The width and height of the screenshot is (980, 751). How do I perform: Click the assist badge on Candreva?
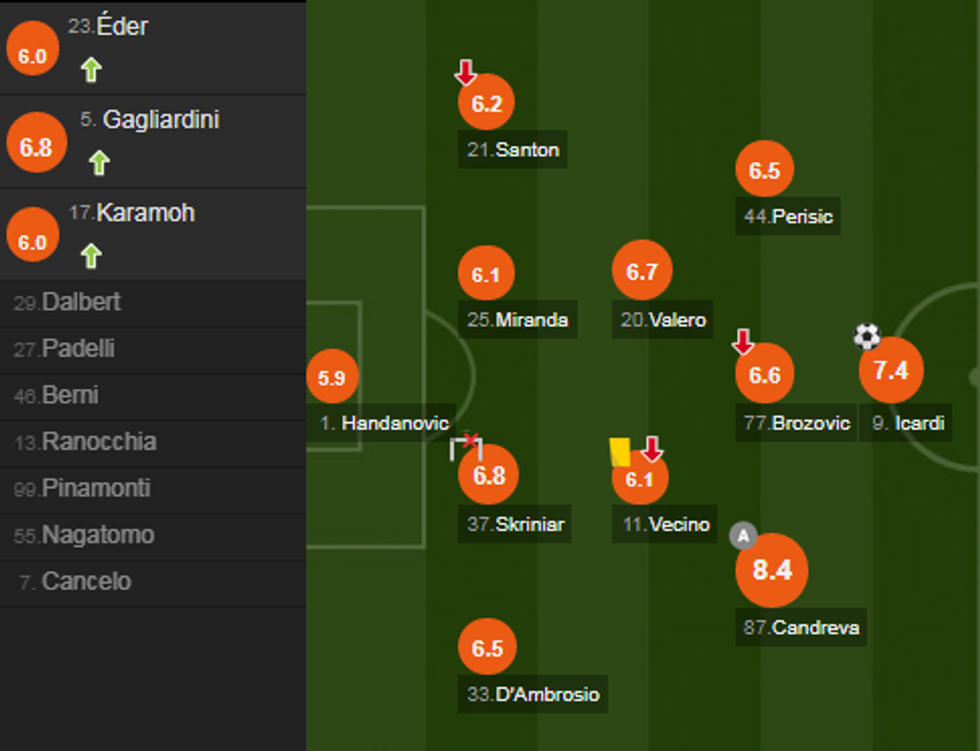pyautogui.click(x=742, y=536)
